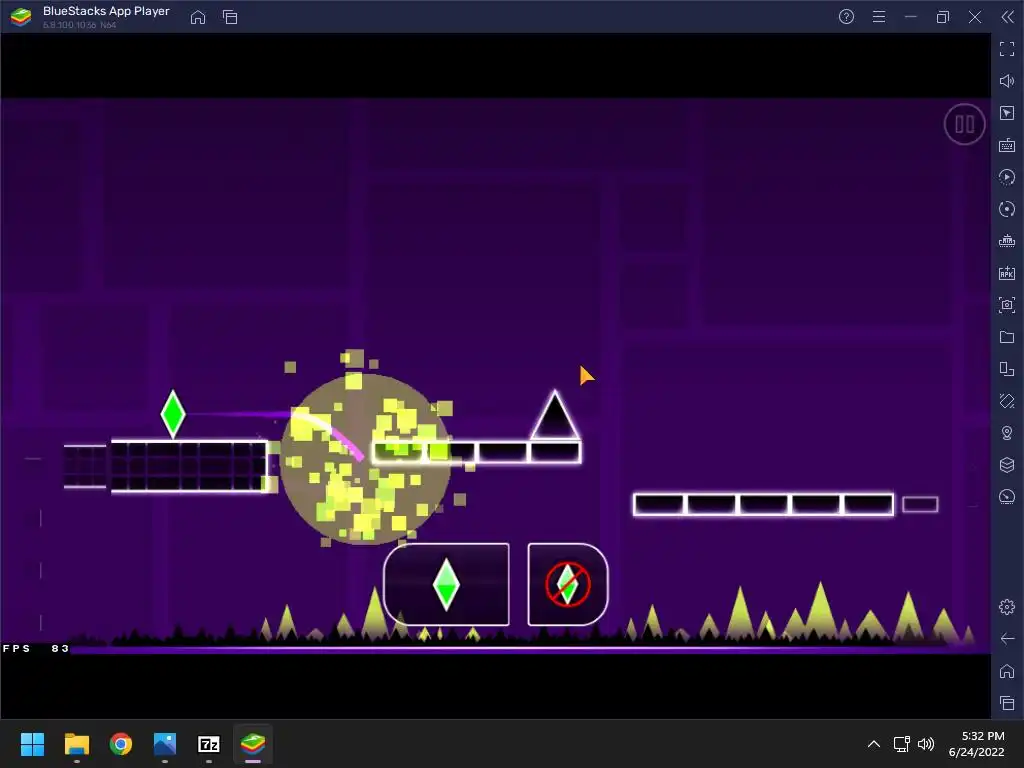Click the shake device icon
The width and height of the screenshot is (1024, 768).
[x=1007, y=401]
